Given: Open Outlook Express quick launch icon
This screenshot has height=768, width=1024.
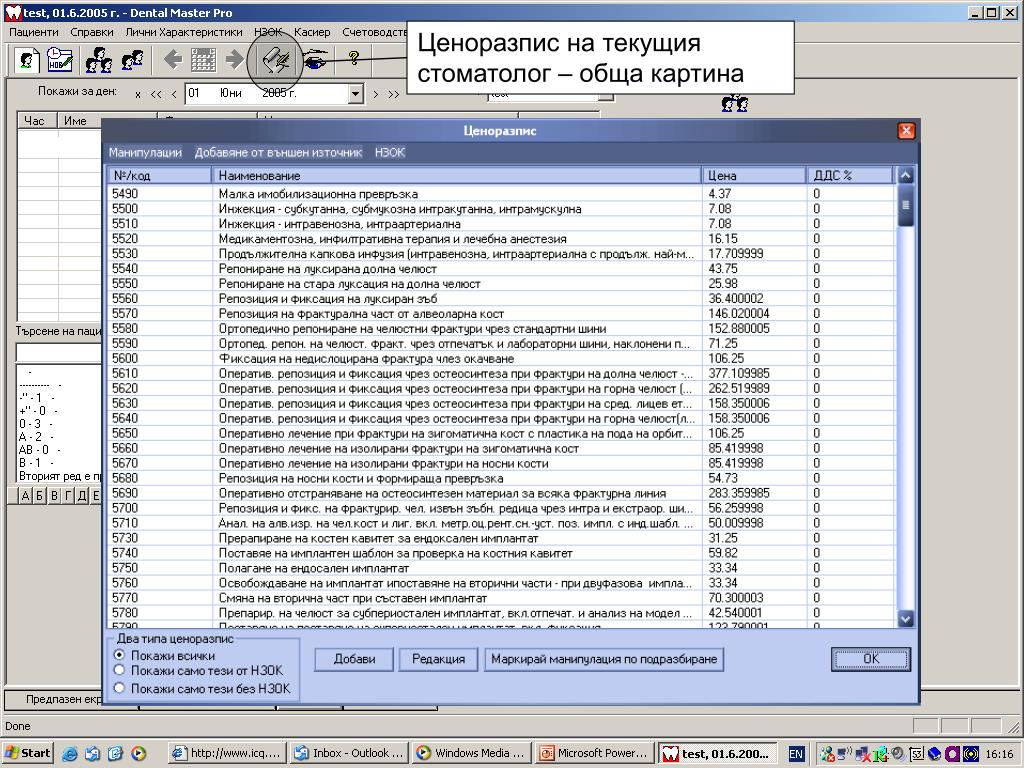Looking at the screenshot, I should [x=92, y=753].
